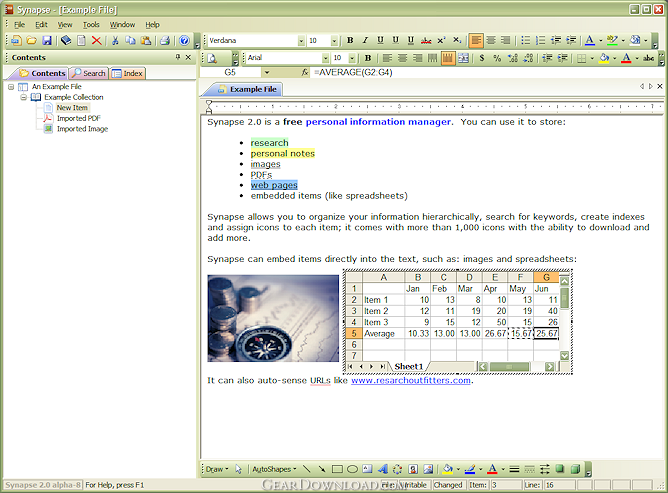This screenshot has height=493, width=668.
Task: Apply percent format icon
Action: coord(497,58)
